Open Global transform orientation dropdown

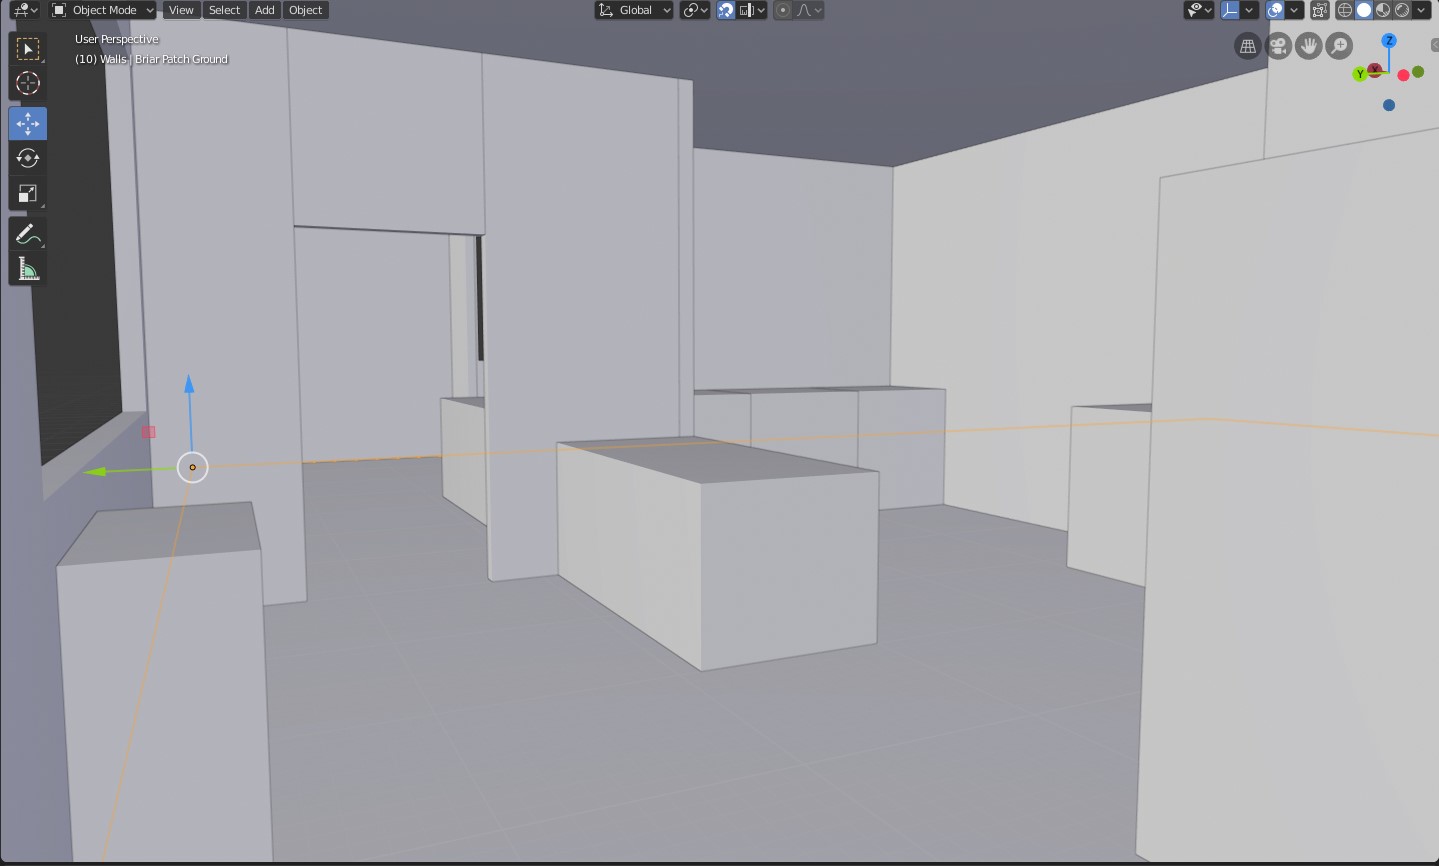coord(634,10)
